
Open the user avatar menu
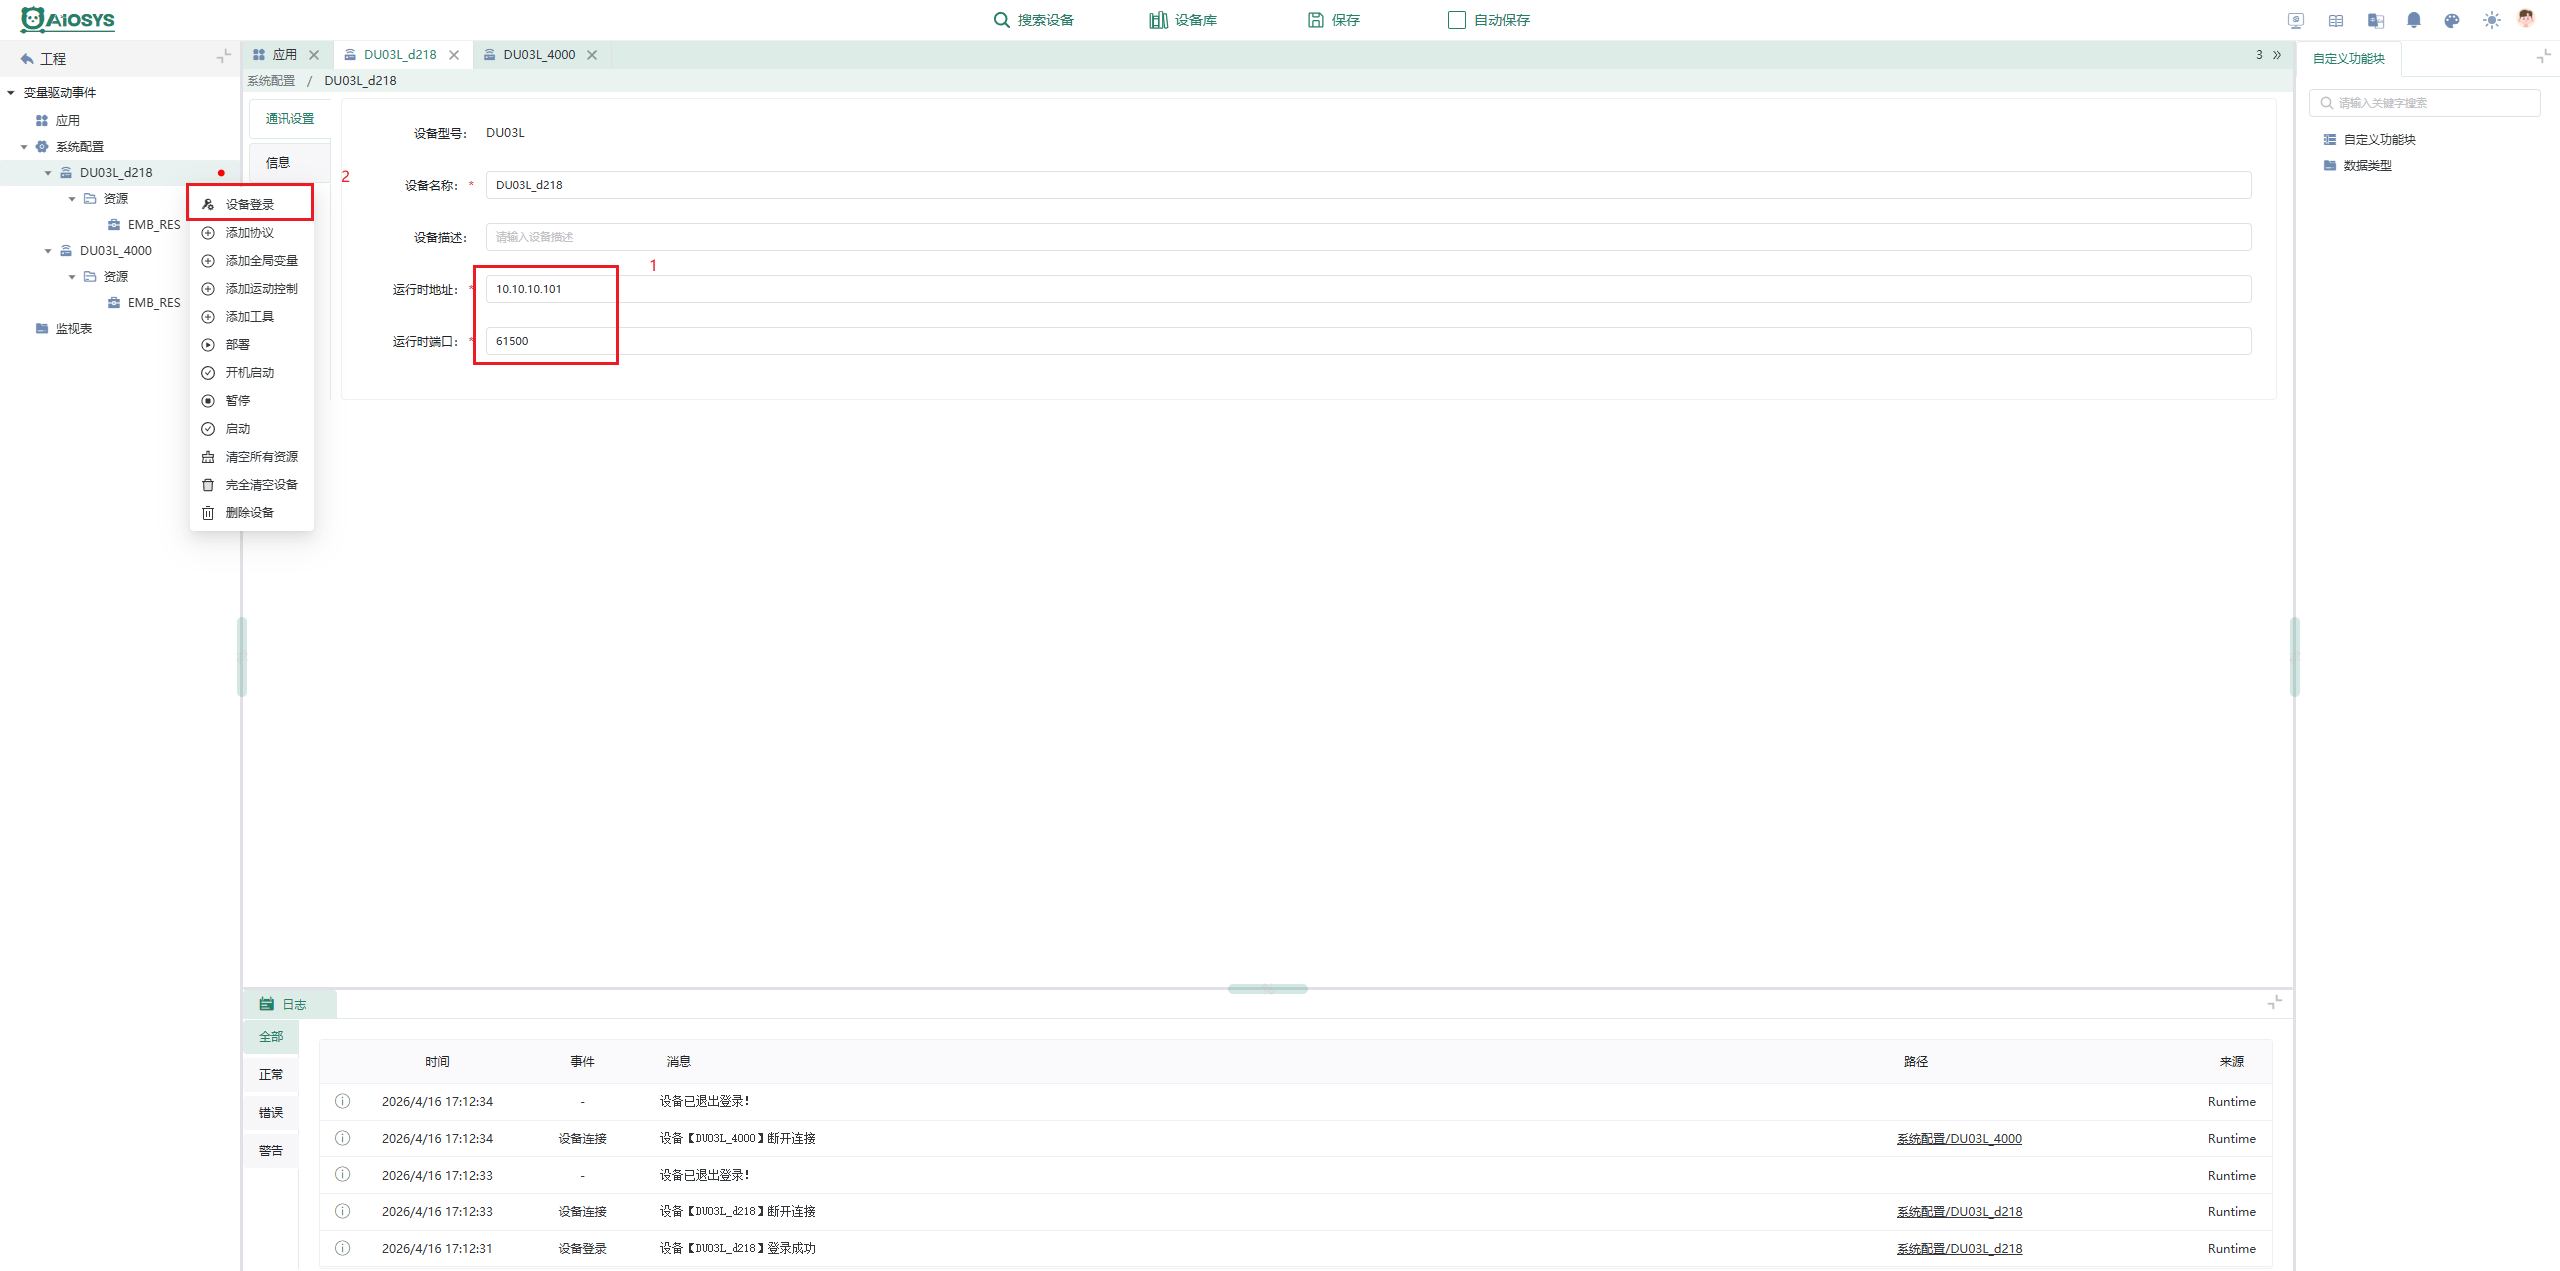2527,19
